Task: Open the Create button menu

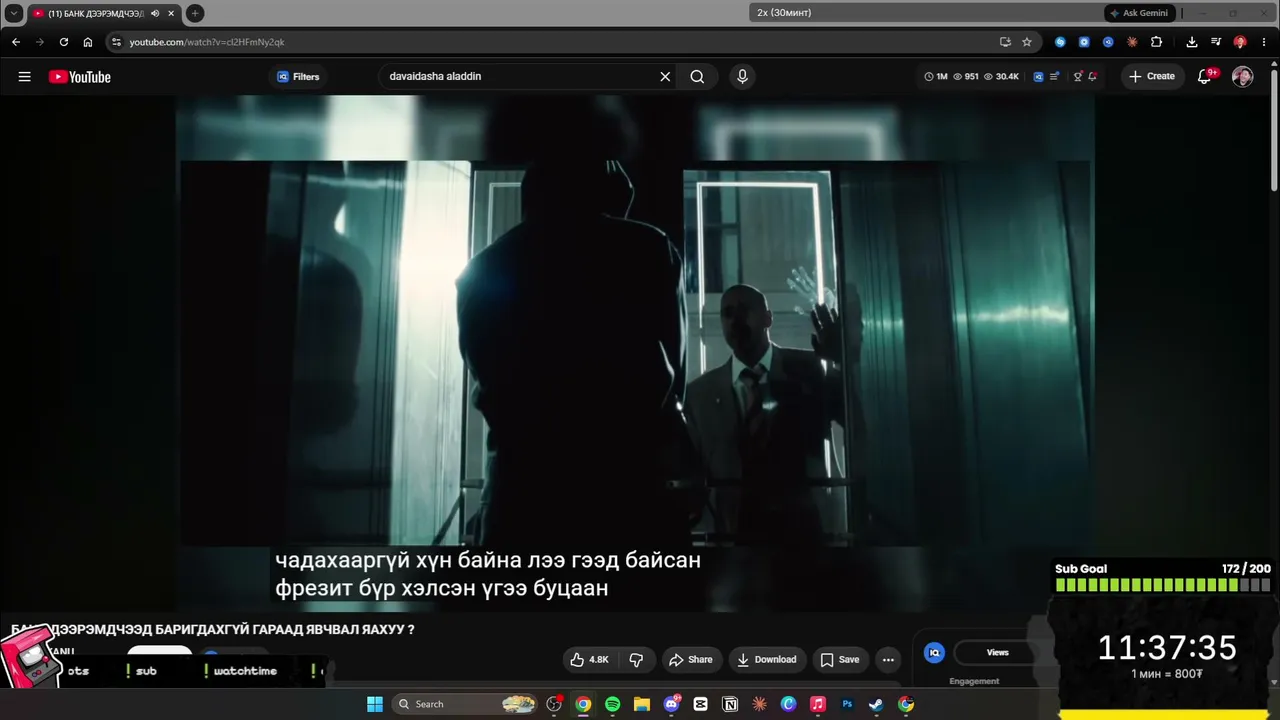Action: tap(1152, 77)
